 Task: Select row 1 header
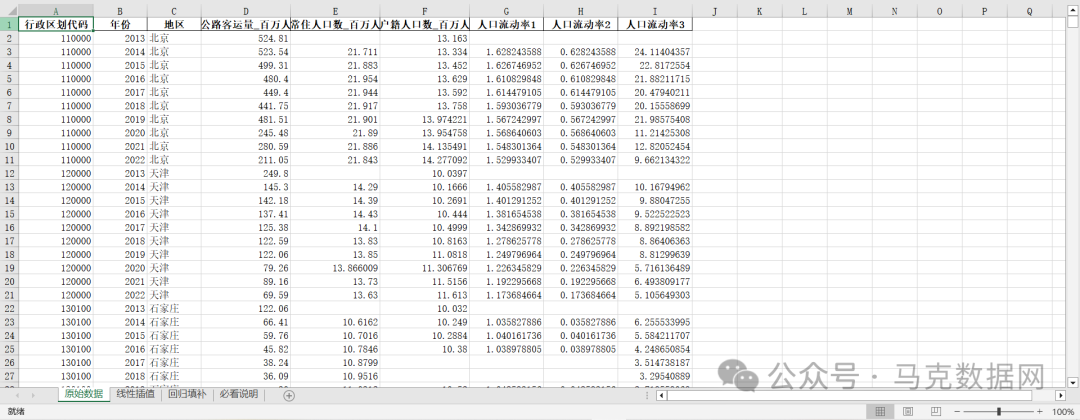(9, 24)
